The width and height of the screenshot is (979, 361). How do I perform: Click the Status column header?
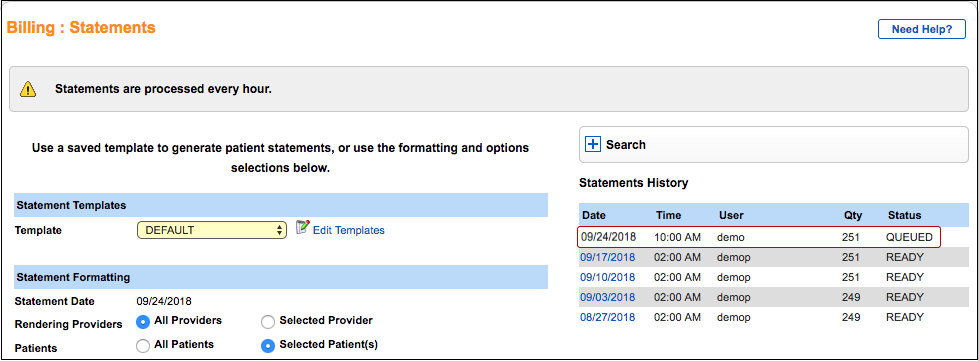[904, 215]
